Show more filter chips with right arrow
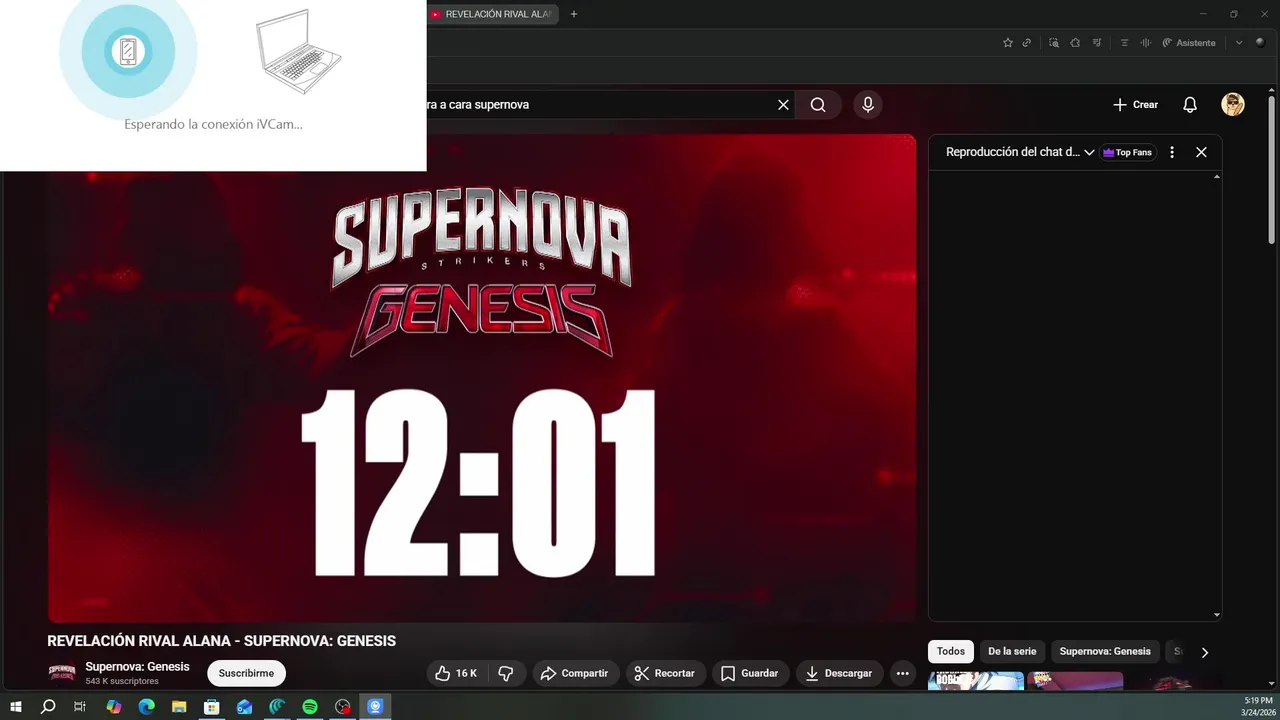The height and width of the screenshot is (720, 1280). coord(1204,652)
